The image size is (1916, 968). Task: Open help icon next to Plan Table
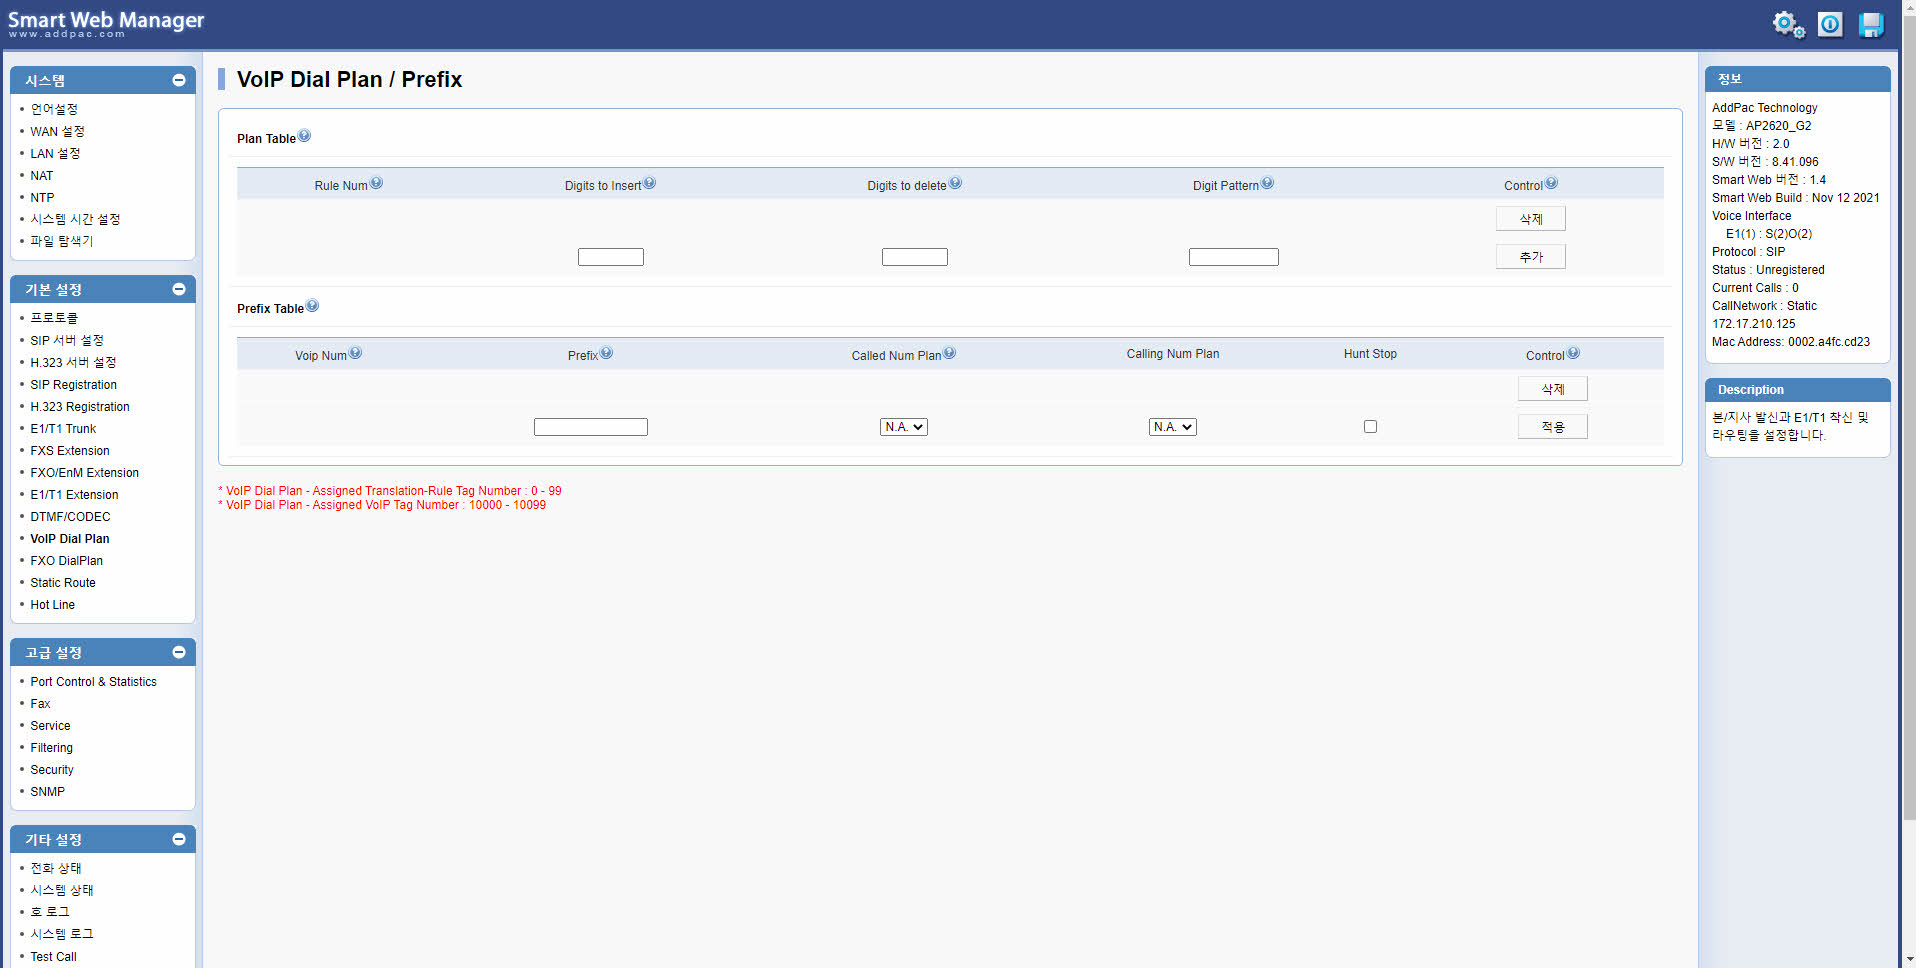(304, 136)
